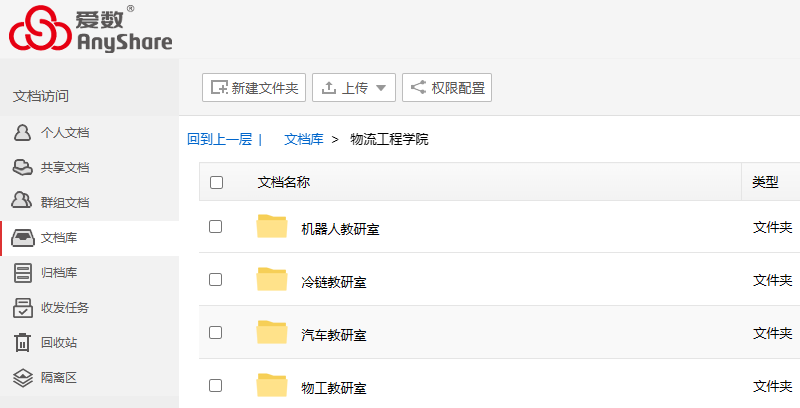Screen dimensions: 800x408
Task: Open the Send/Receive Tasks (收发任务) icon
Action: point(22,308)
